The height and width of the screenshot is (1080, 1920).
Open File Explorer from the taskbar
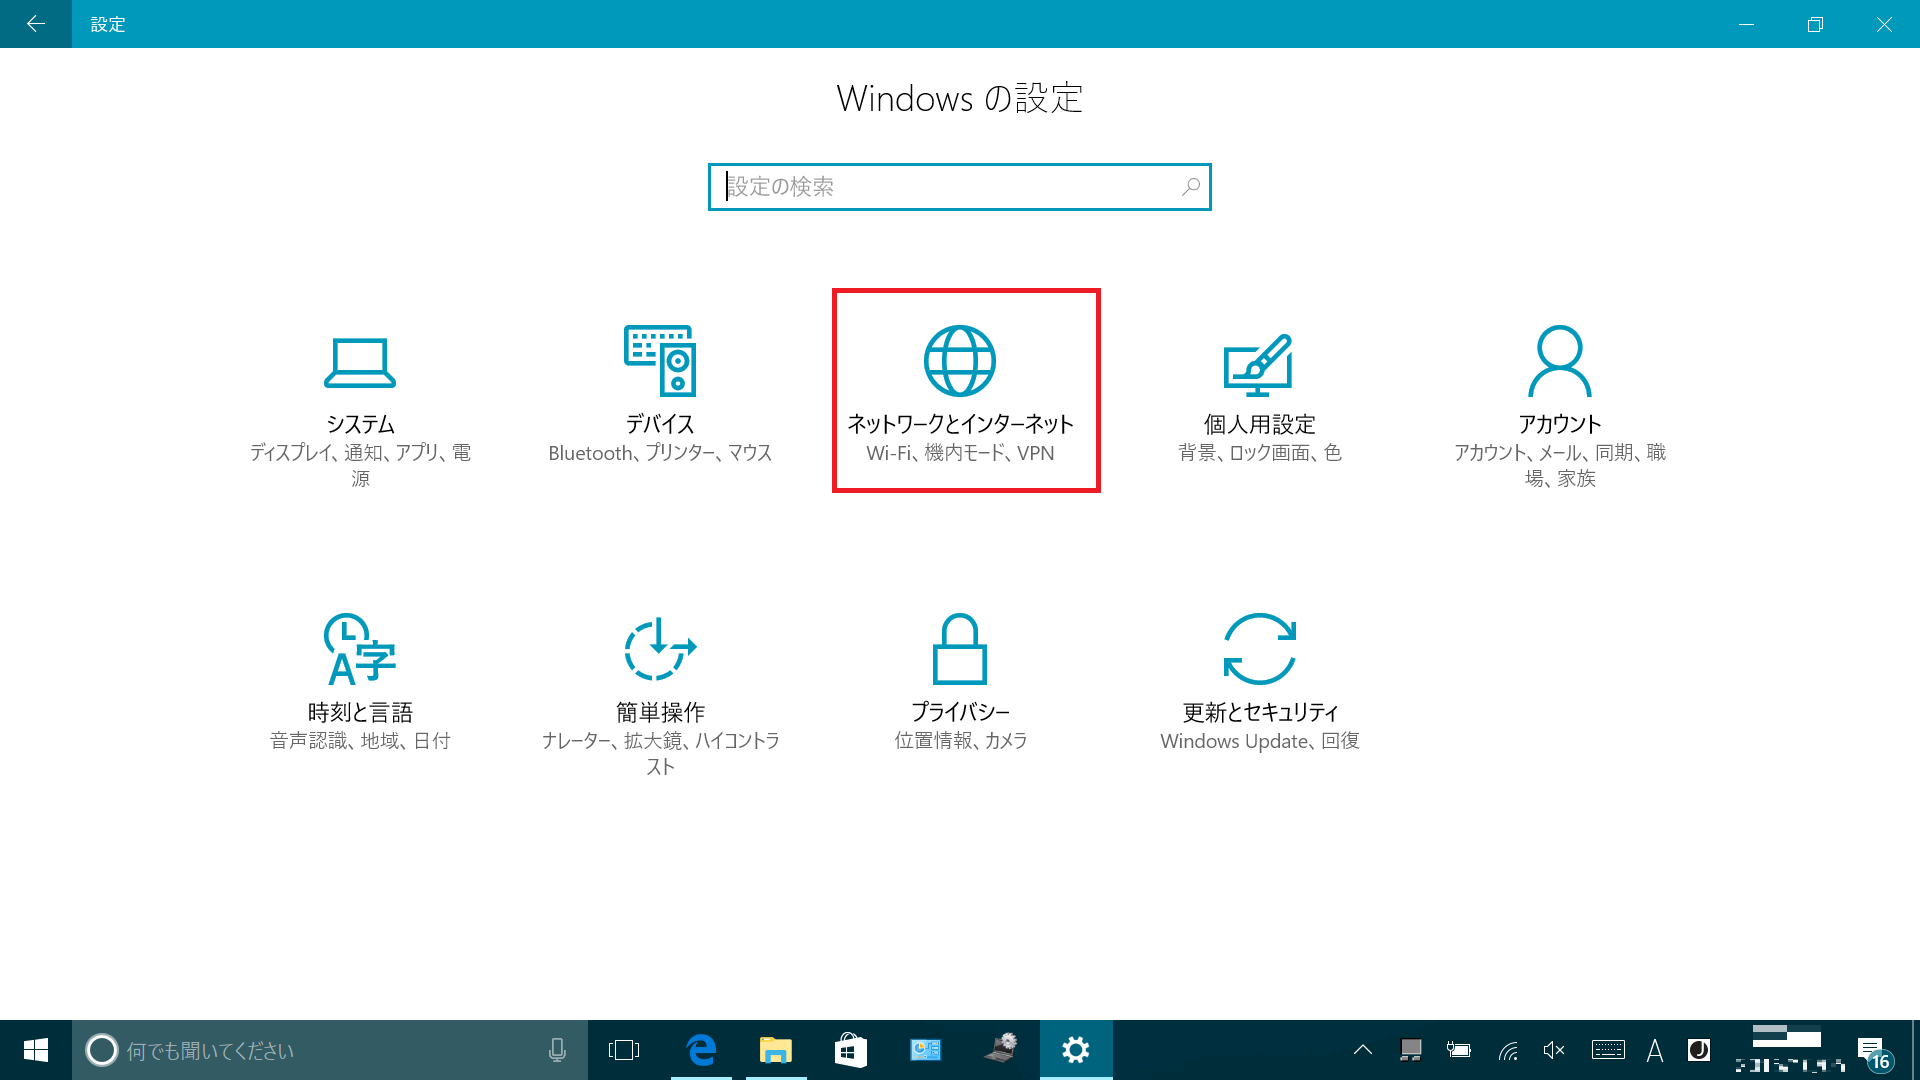776,1050
